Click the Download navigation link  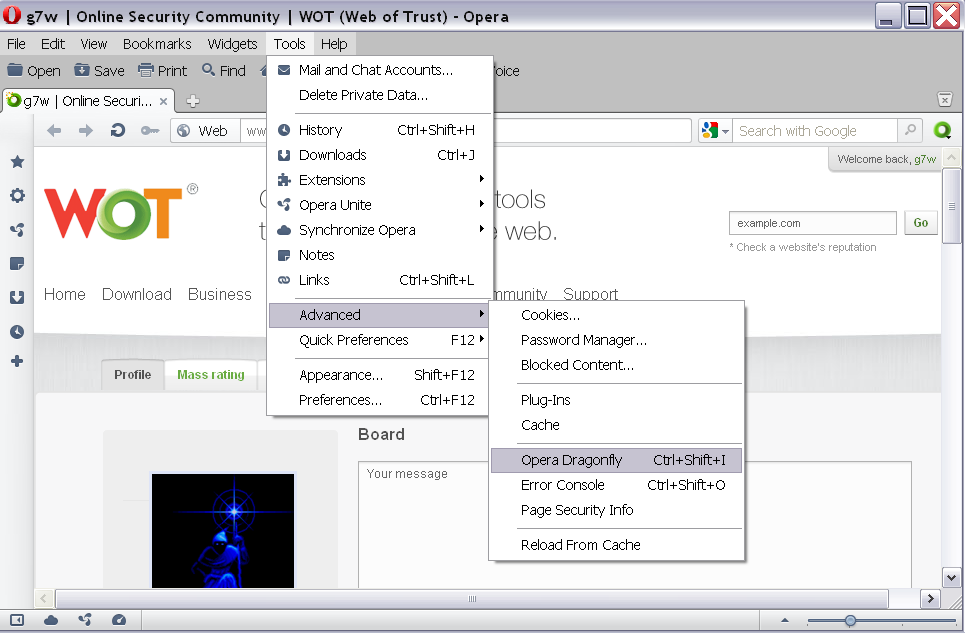[x=137, y=294]
